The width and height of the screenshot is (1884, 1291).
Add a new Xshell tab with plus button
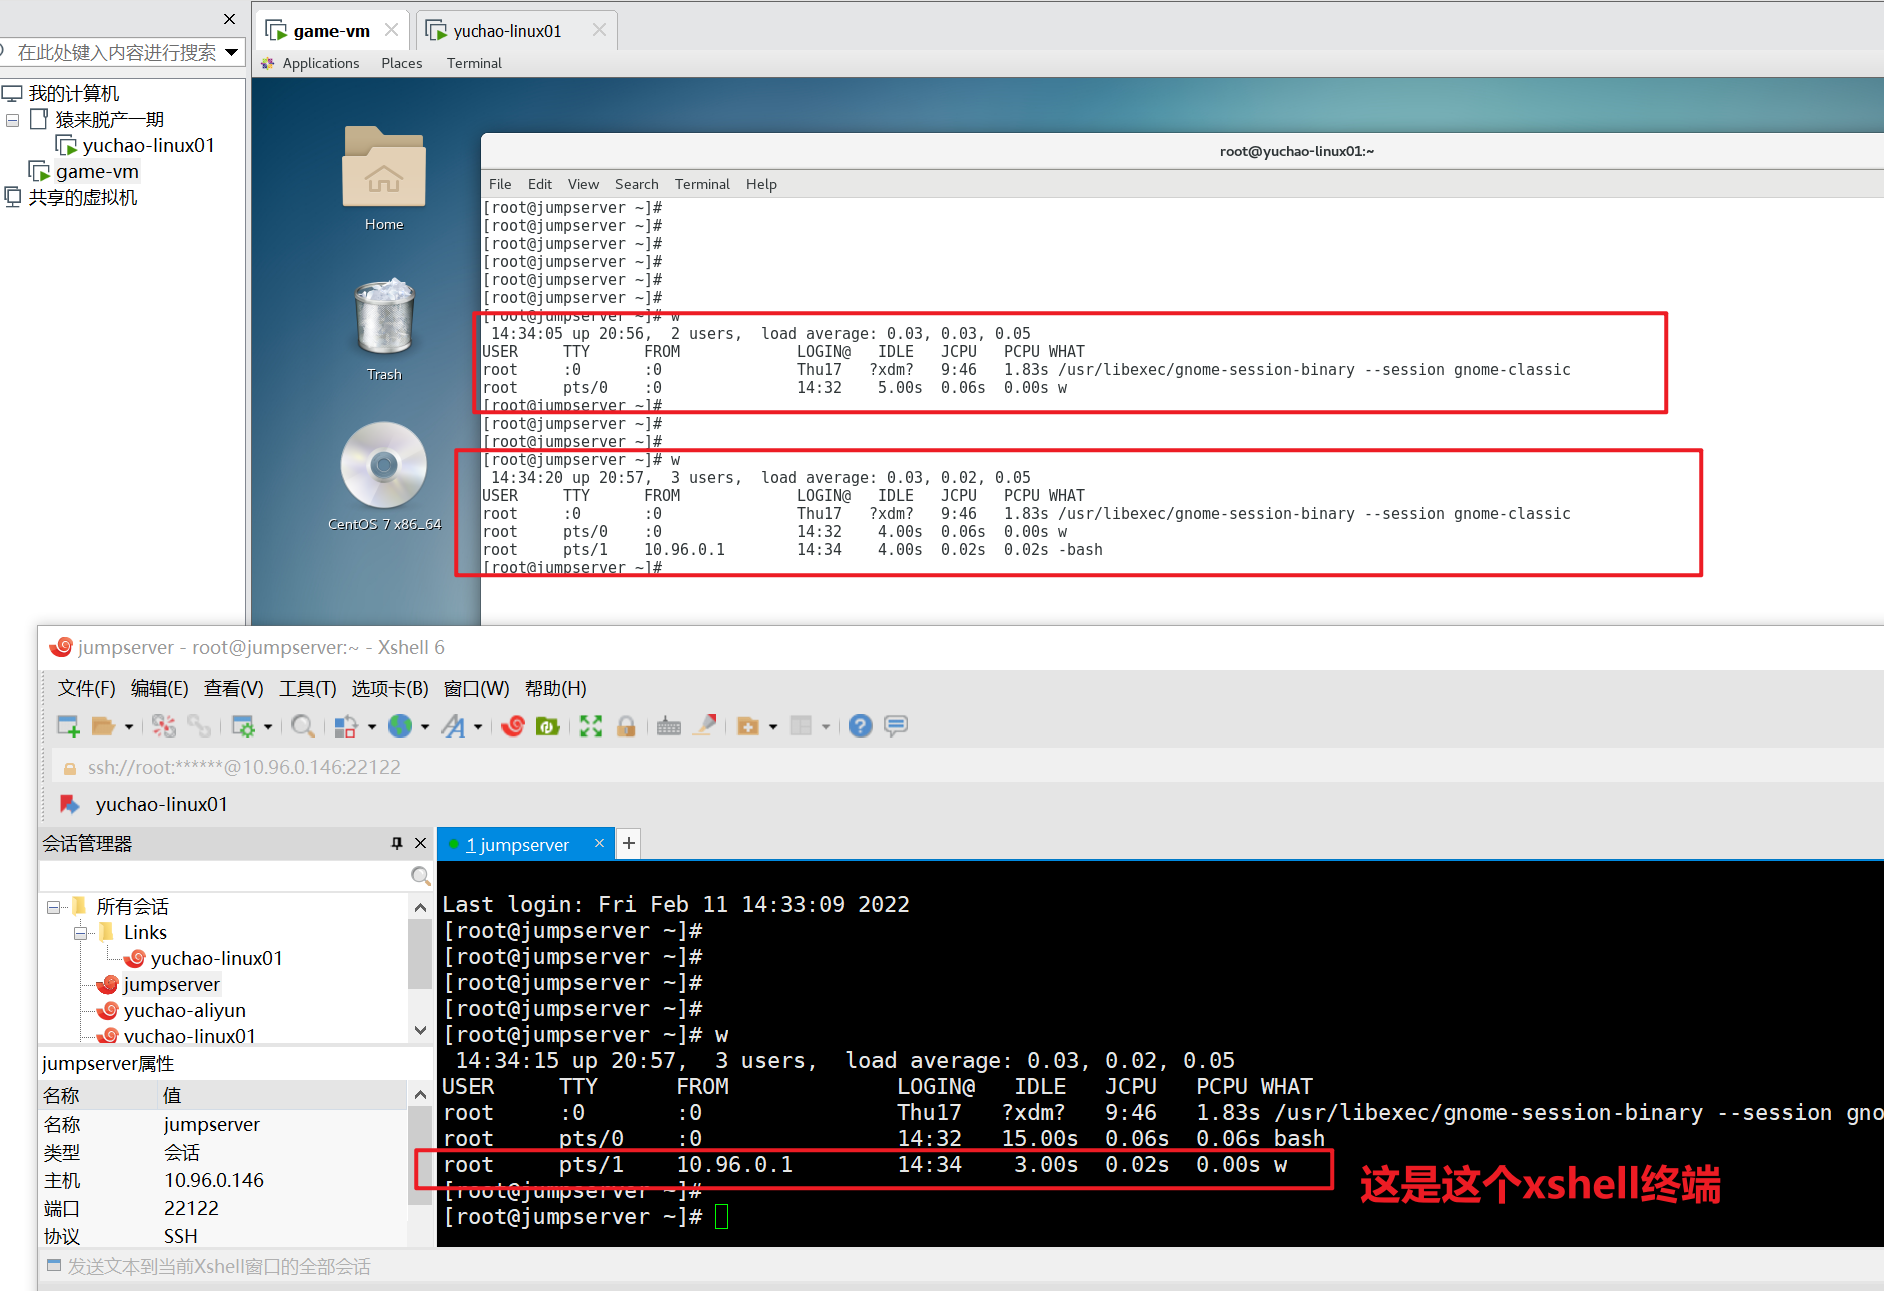(x=628, y=843)
